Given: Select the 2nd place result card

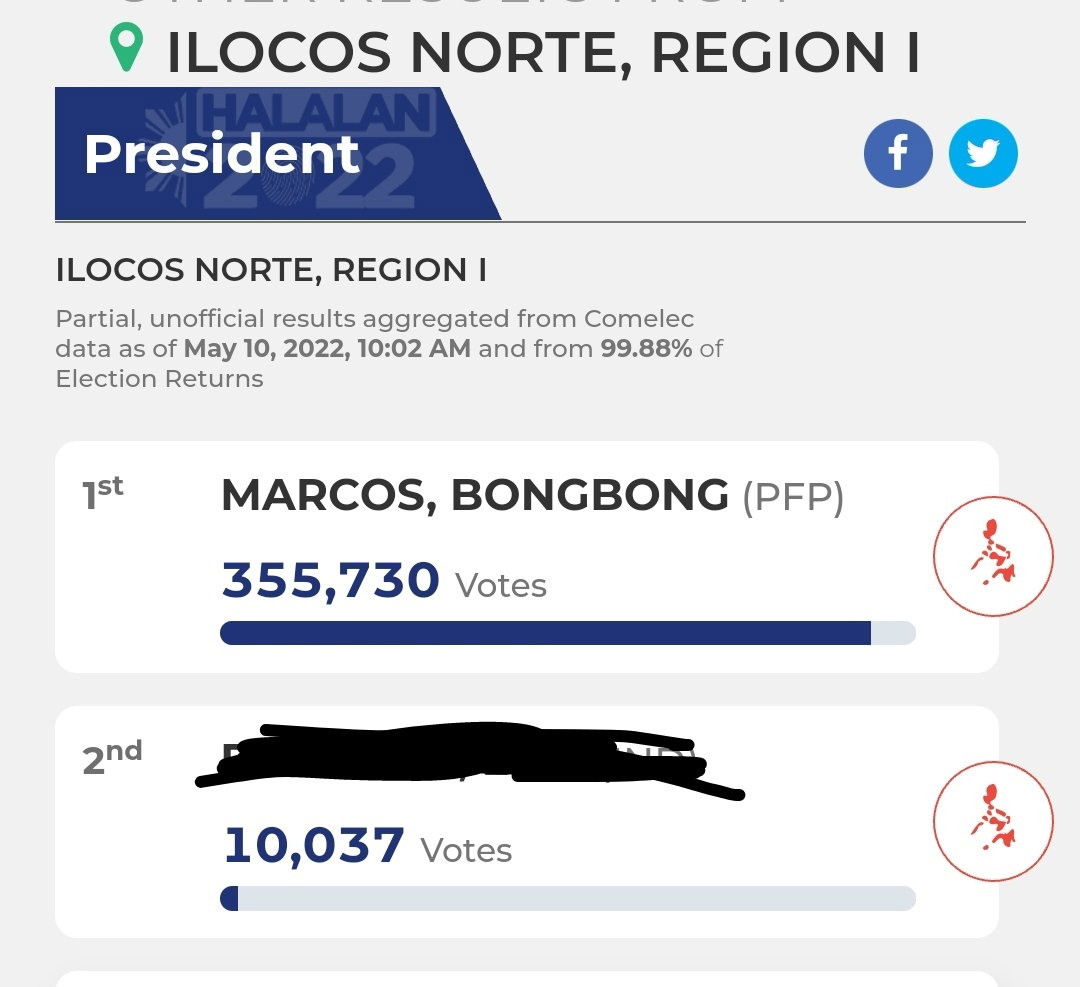Looking at the screenshot, I should [527, 822].
